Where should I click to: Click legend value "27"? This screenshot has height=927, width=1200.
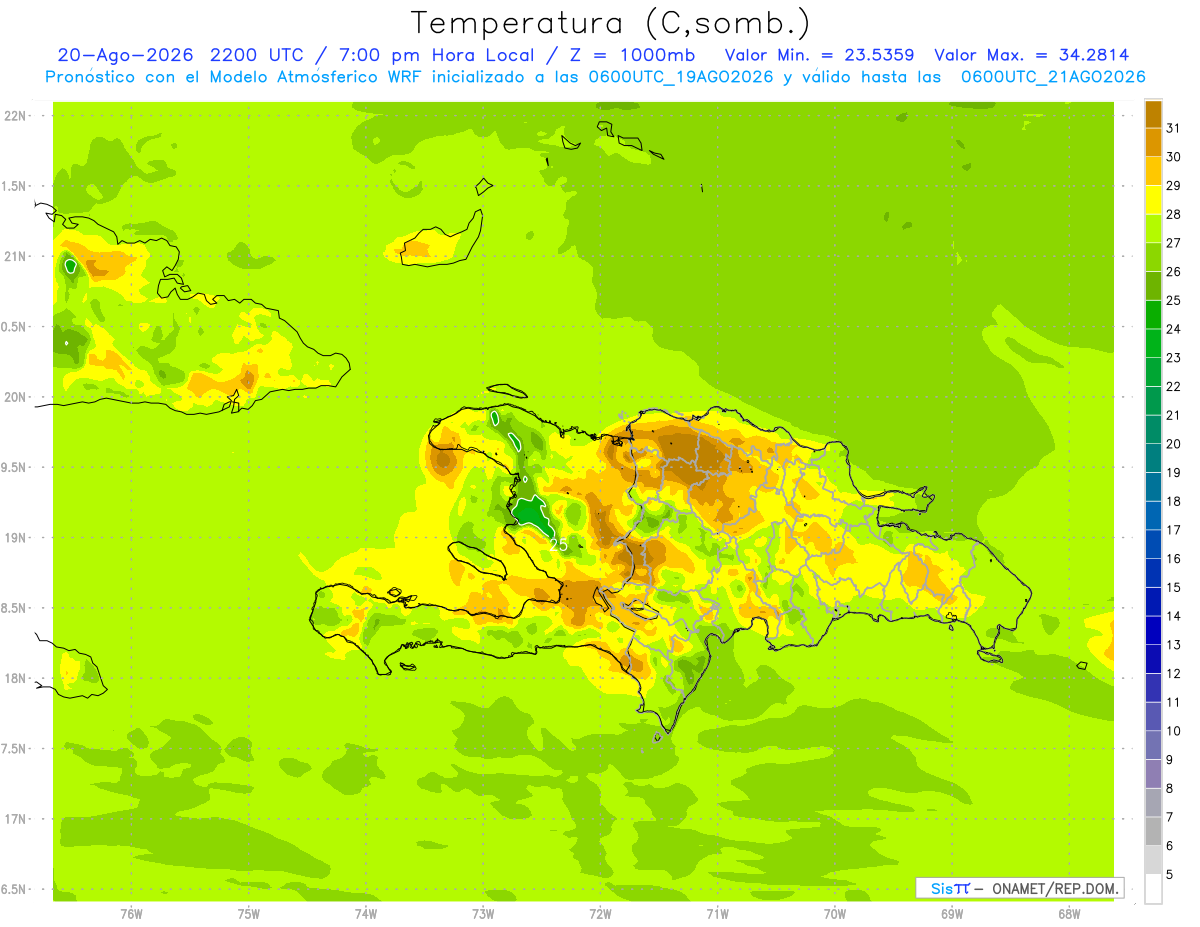pos(1173,243)
